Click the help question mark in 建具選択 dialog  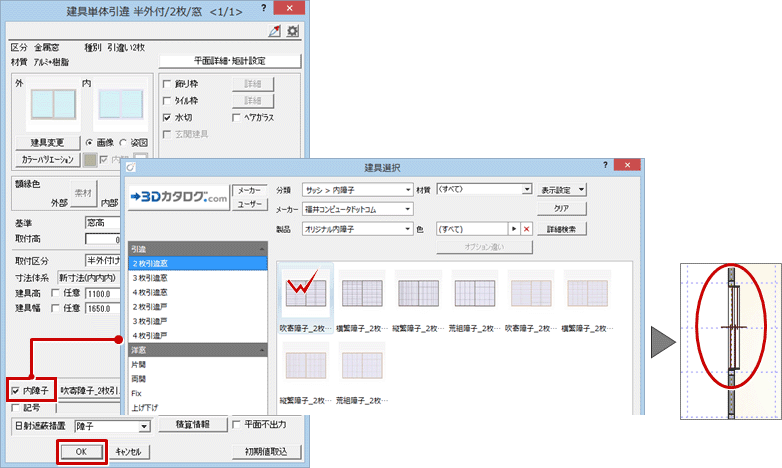click(606, 163)
